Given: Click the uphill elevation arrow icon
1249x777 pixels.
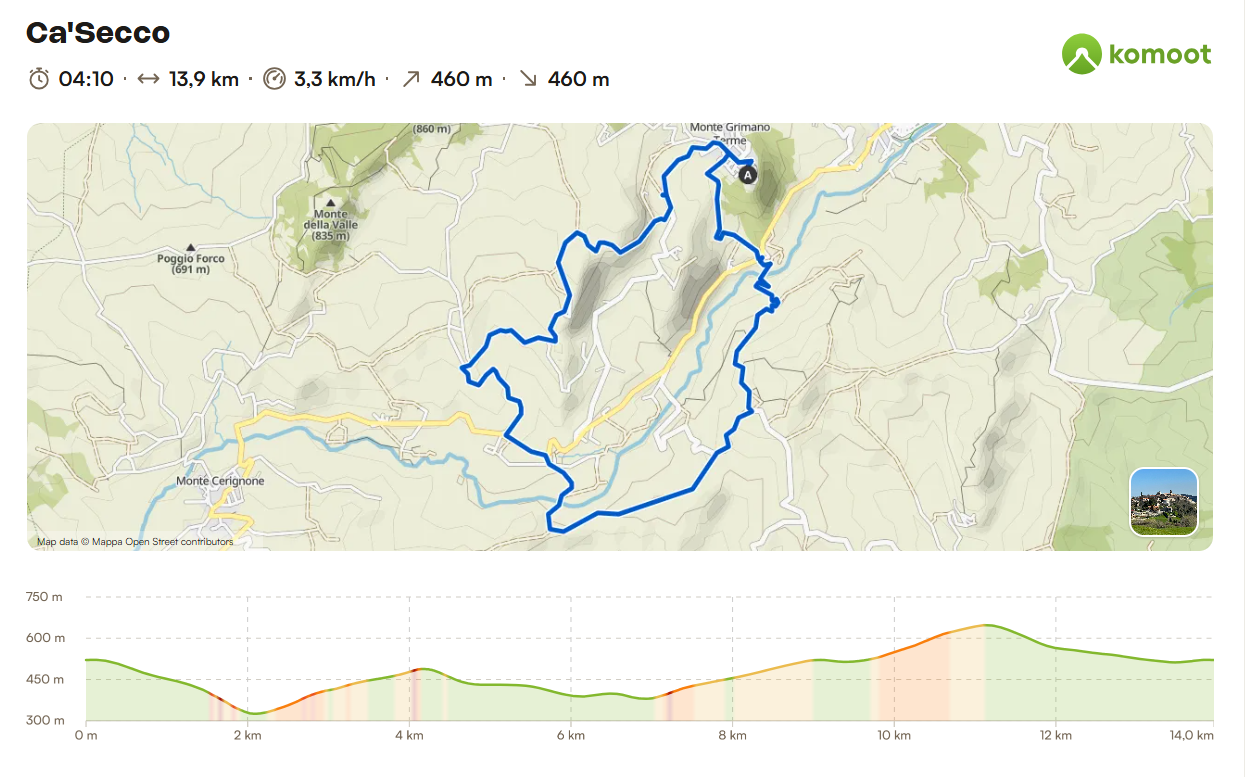Looking at the screenshot, I should 410,79.
